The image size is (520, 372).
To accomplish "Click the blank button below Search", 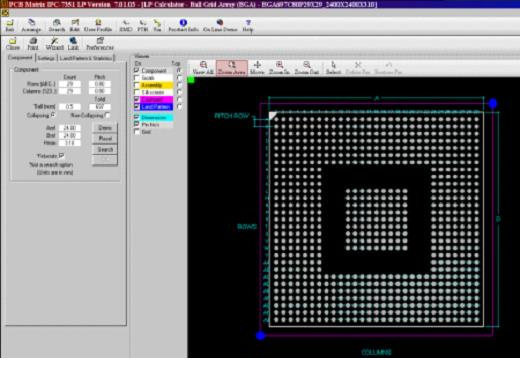I will pyautogui.click(x=105, y=160).
